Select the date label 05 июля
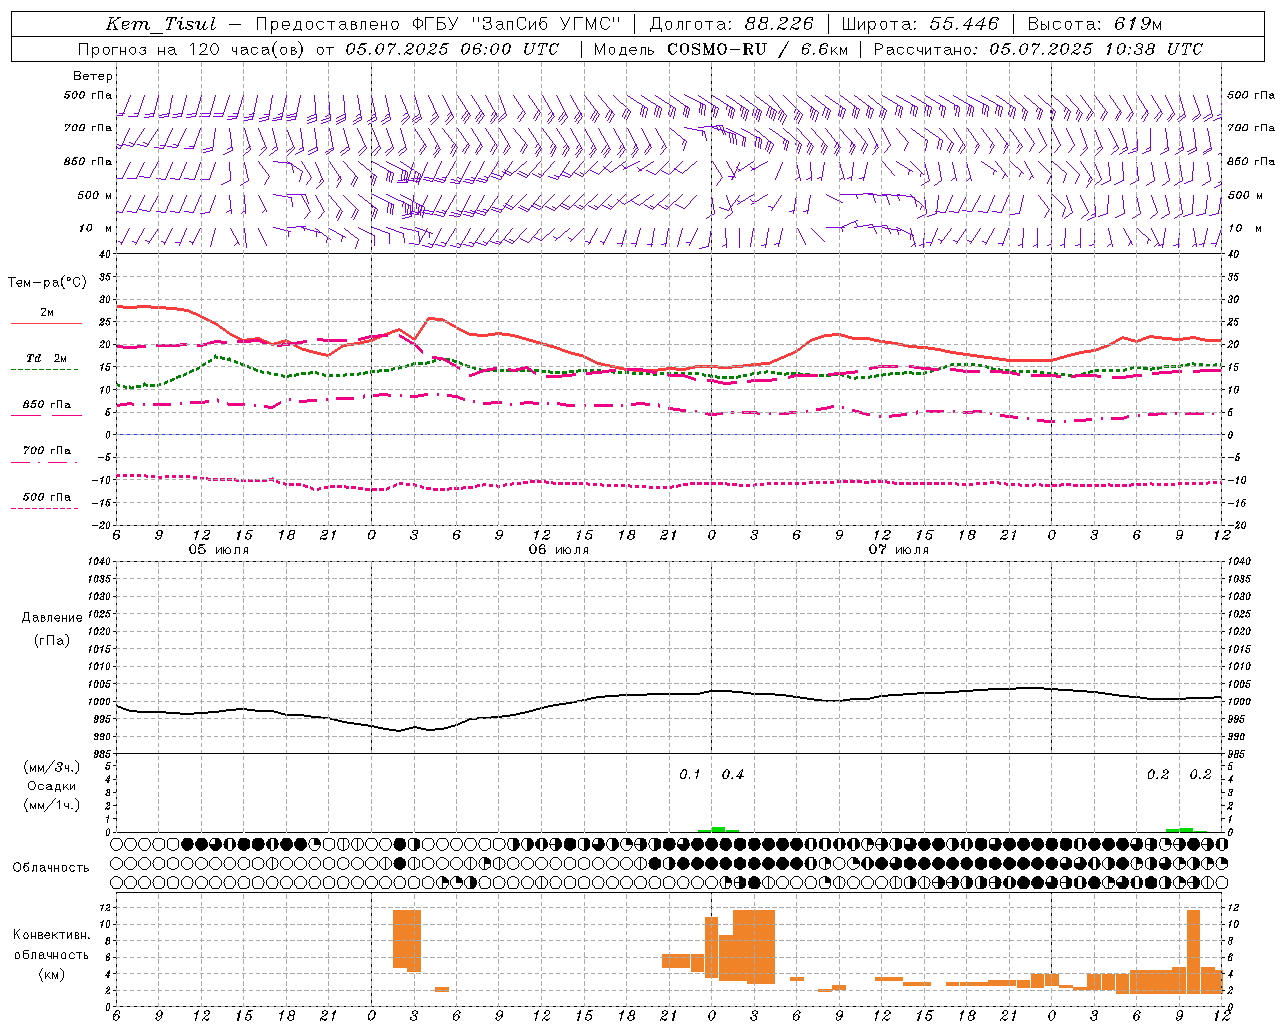Screen dimensions: 1280x1024 (x=219, y=550)
